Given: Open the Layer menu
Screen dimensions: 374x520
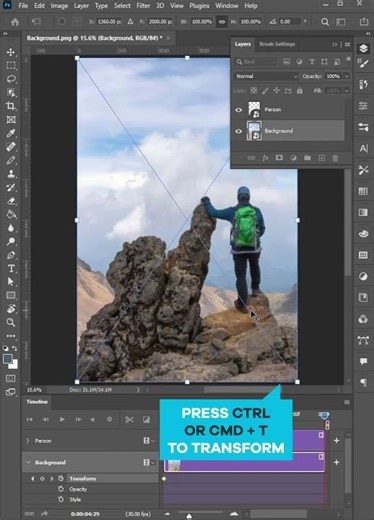Looking at the screenshot, I should click(x=81, y=6).
